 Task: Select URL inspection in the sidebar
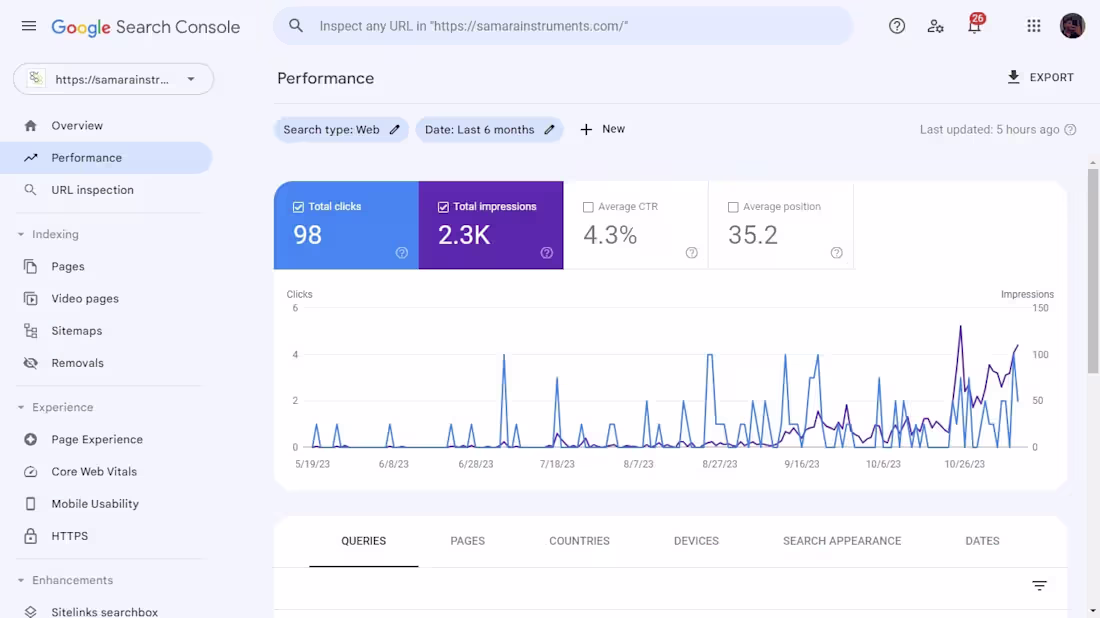coord(92,190)
